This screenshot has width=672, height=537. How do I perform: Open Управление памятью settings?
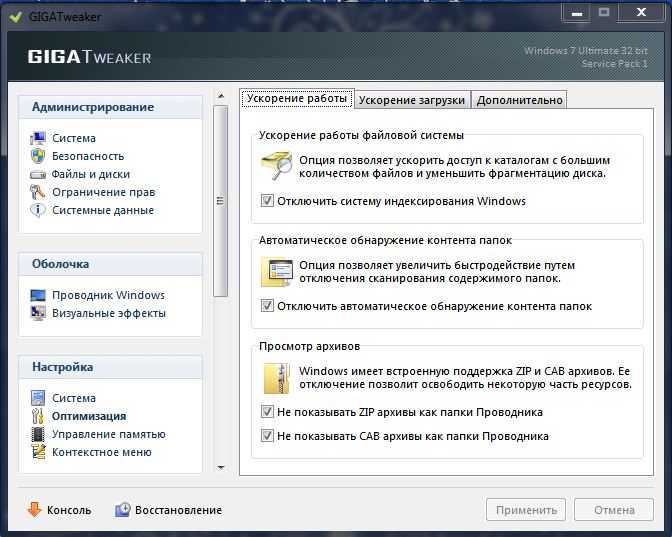pyautogui.click(x=108, y=434)
